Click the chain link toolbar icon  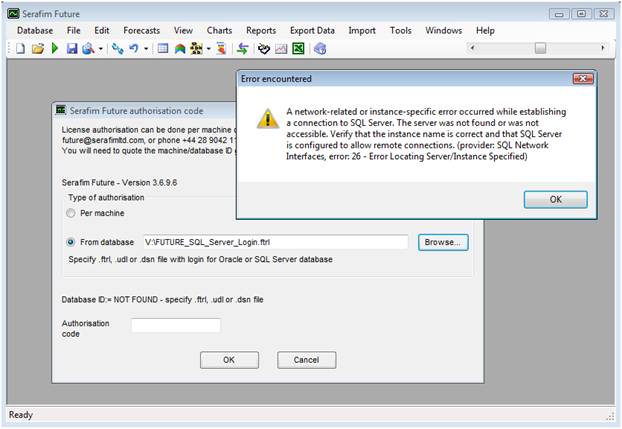(118, 49)
